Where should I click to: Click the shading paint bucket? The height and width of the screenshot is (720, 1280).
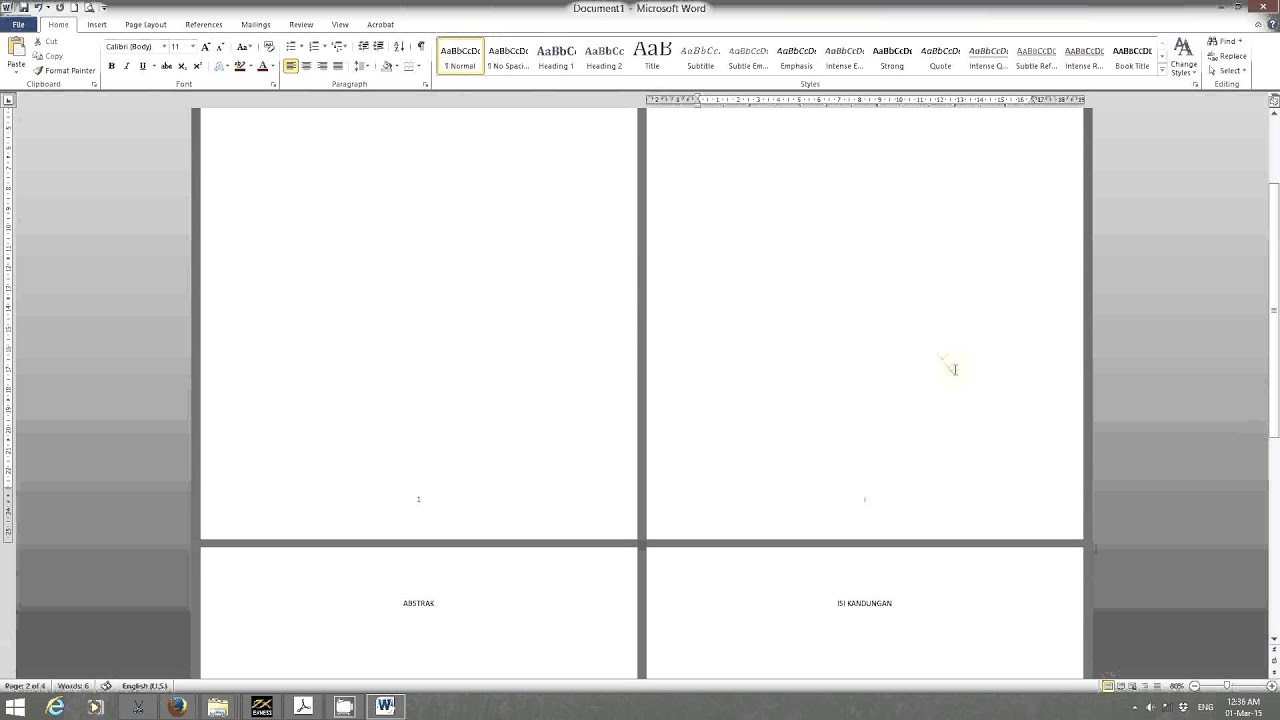point(386,66)
